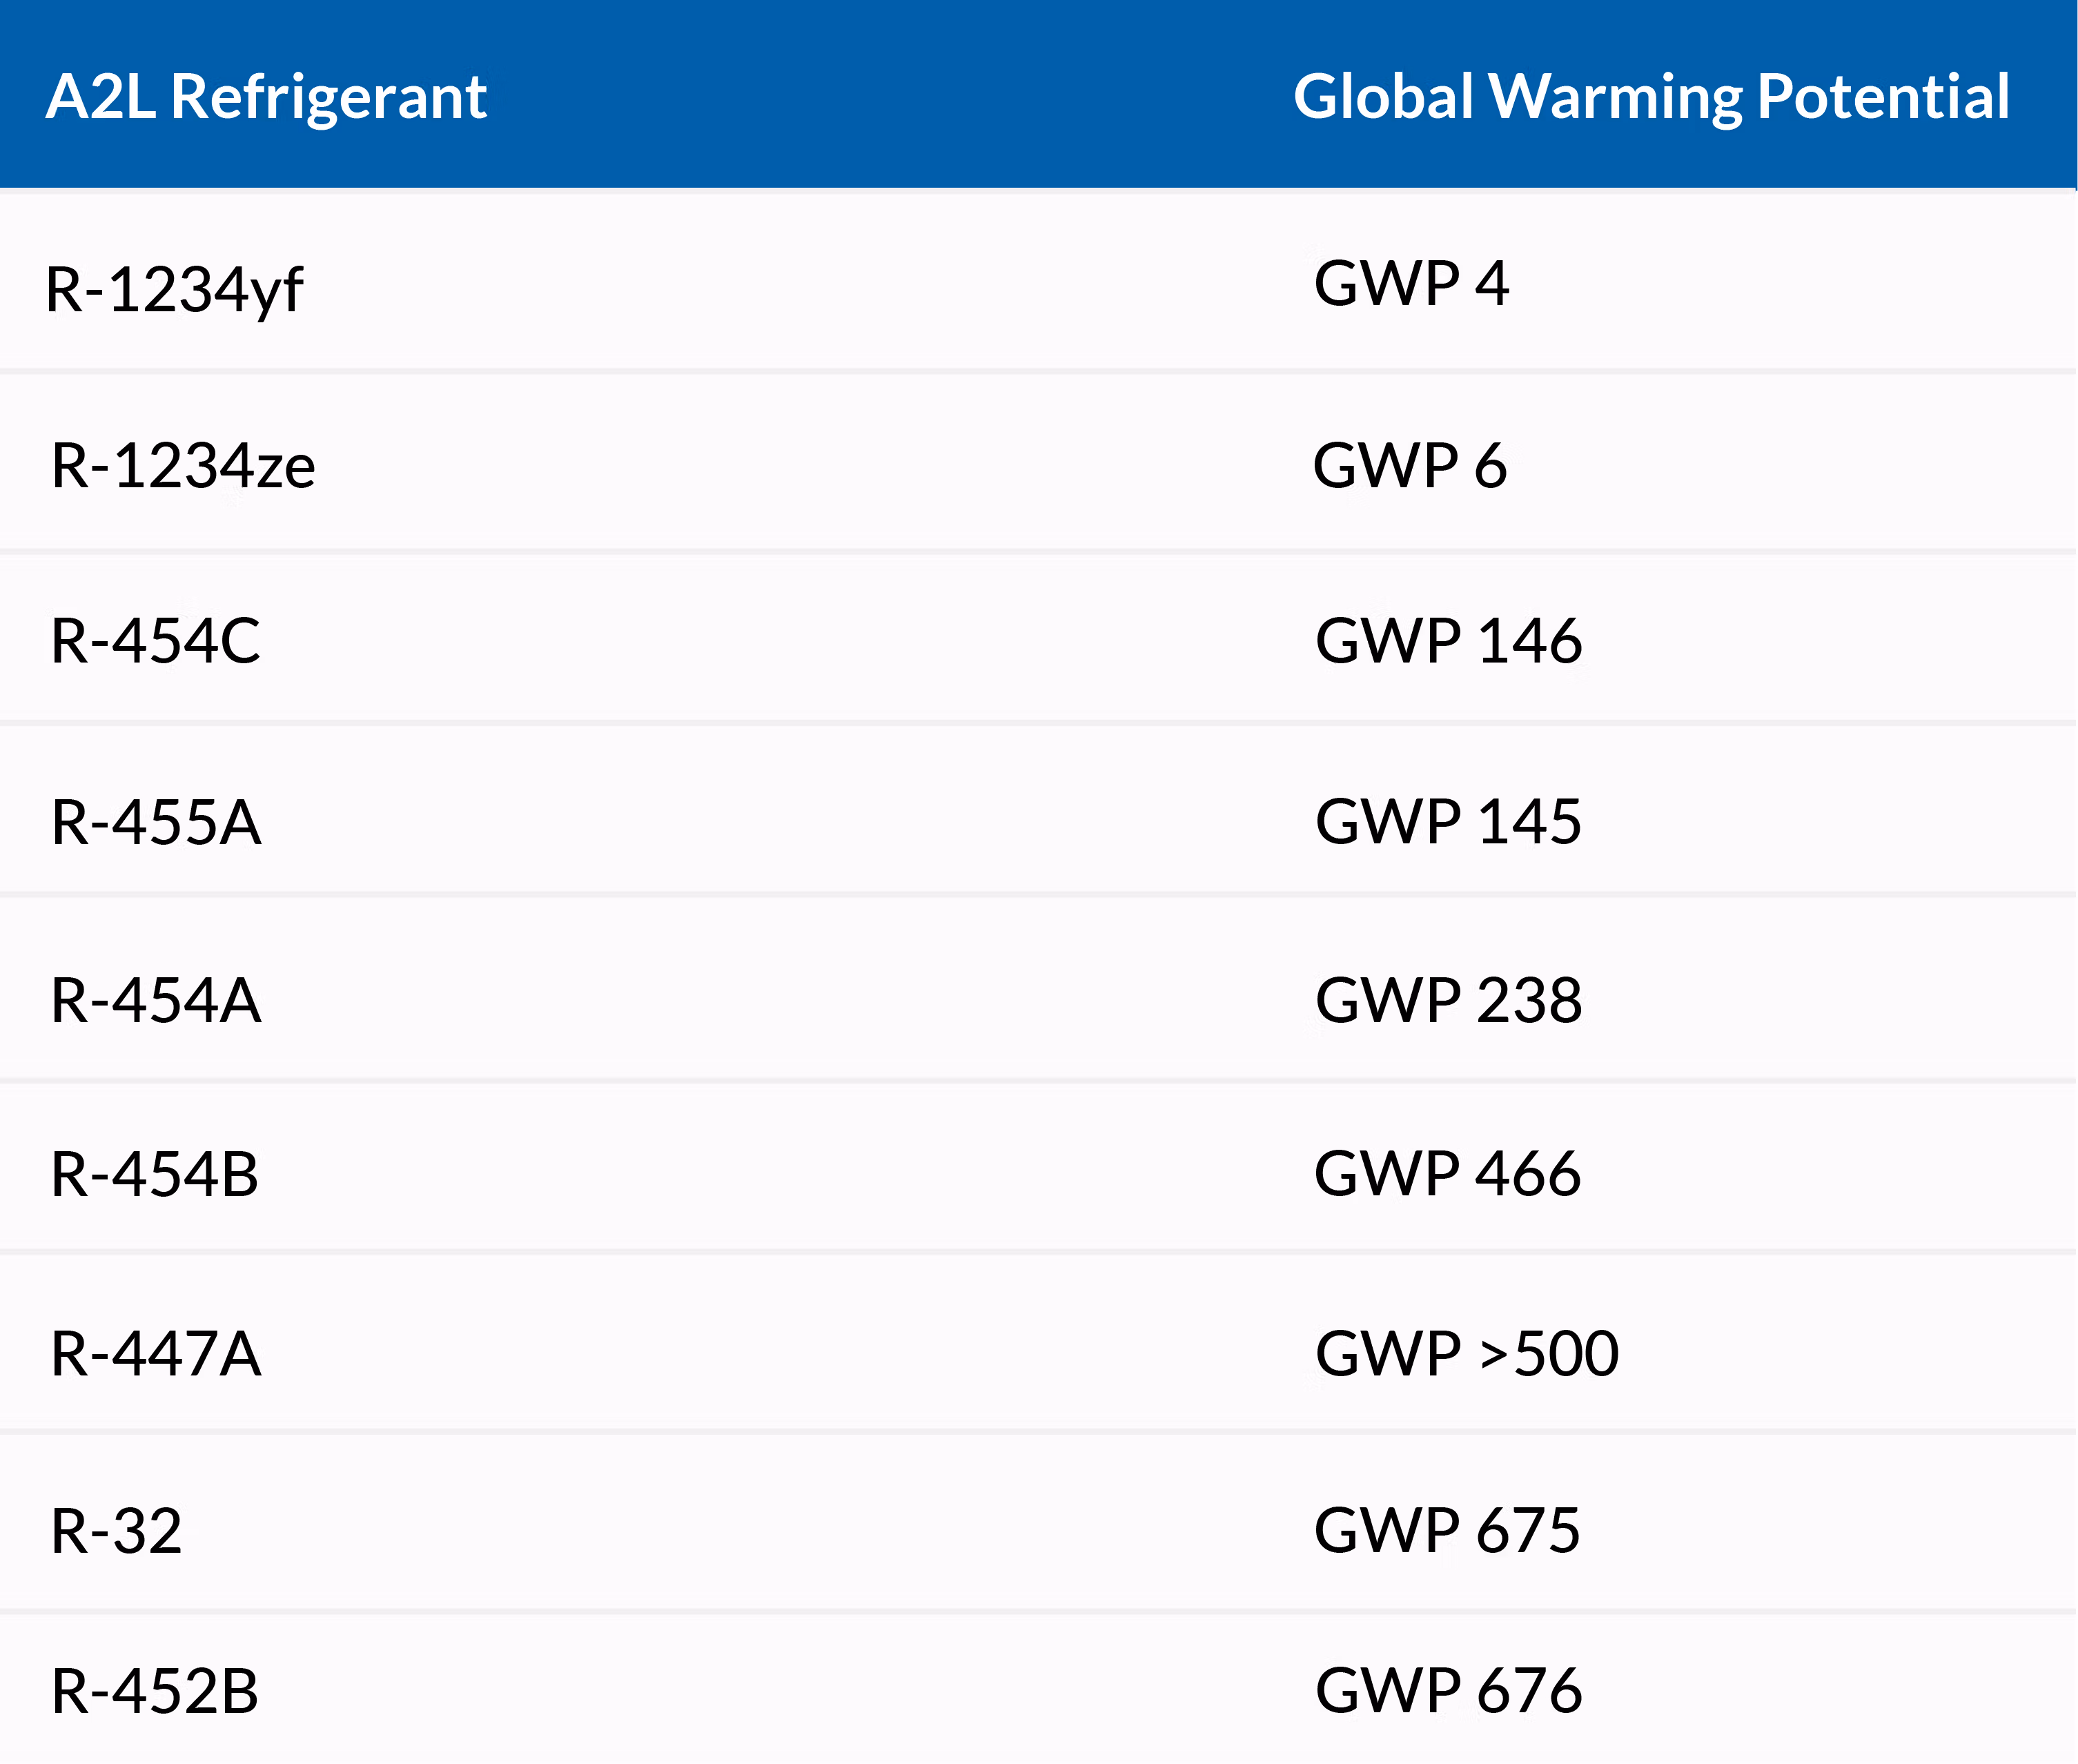The width and height of the screenshot is (2078, 1764).
Task: Select the GWP 4 value
Action: coord(1410,283)
